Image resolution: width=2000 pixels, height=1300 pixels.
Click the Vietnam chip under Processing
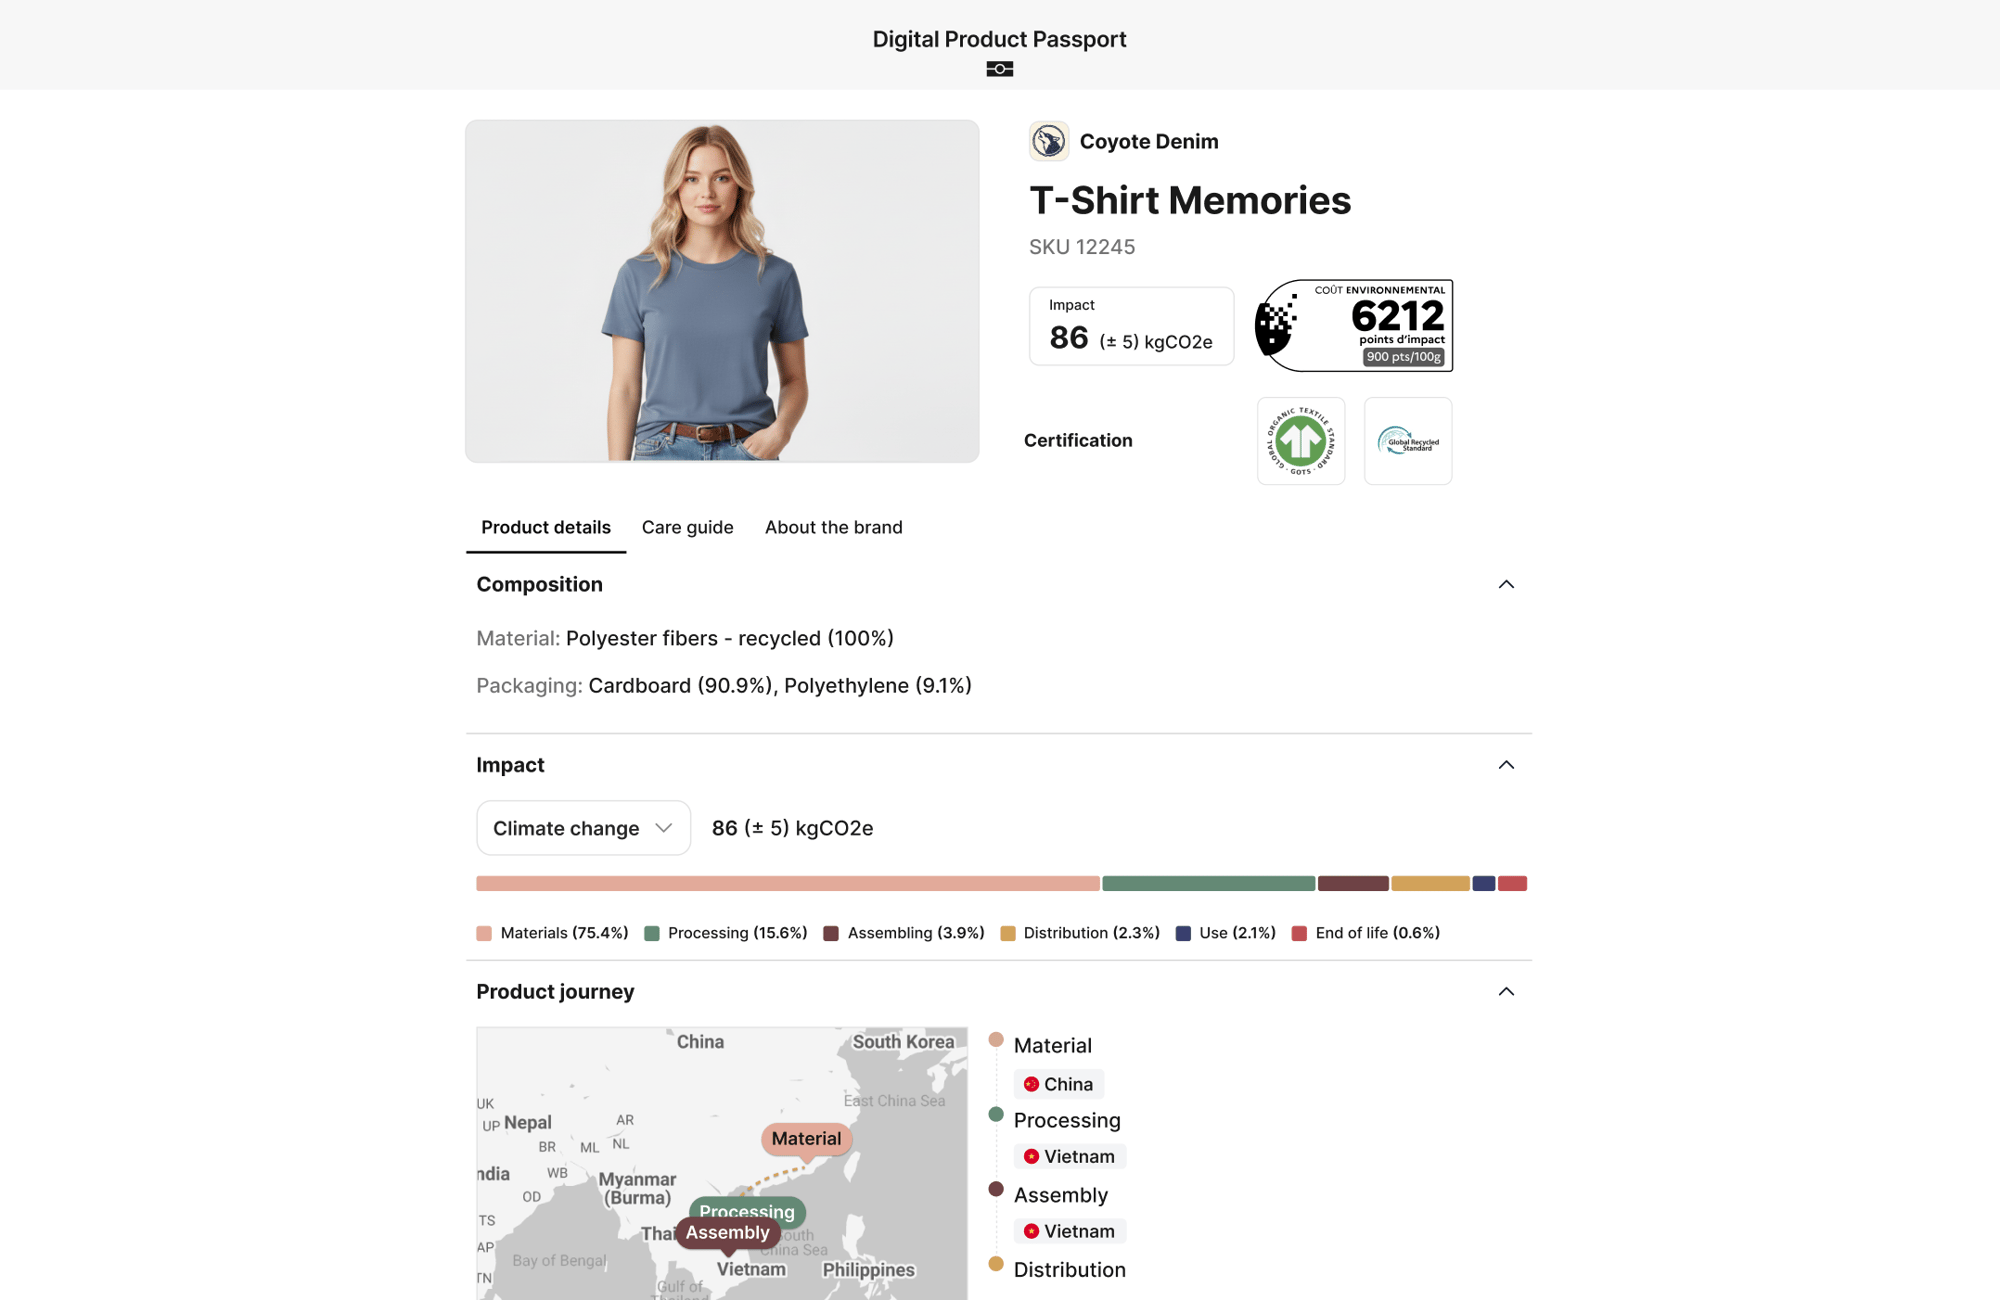[x=1069, y=1157]
